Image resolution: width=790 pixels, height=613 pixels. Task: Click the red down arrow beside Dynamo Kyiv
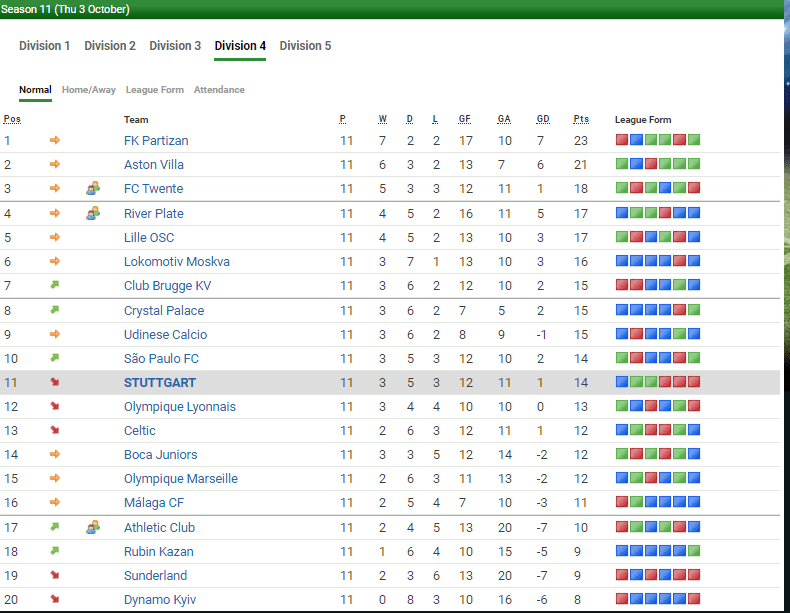tap(55, 599)
